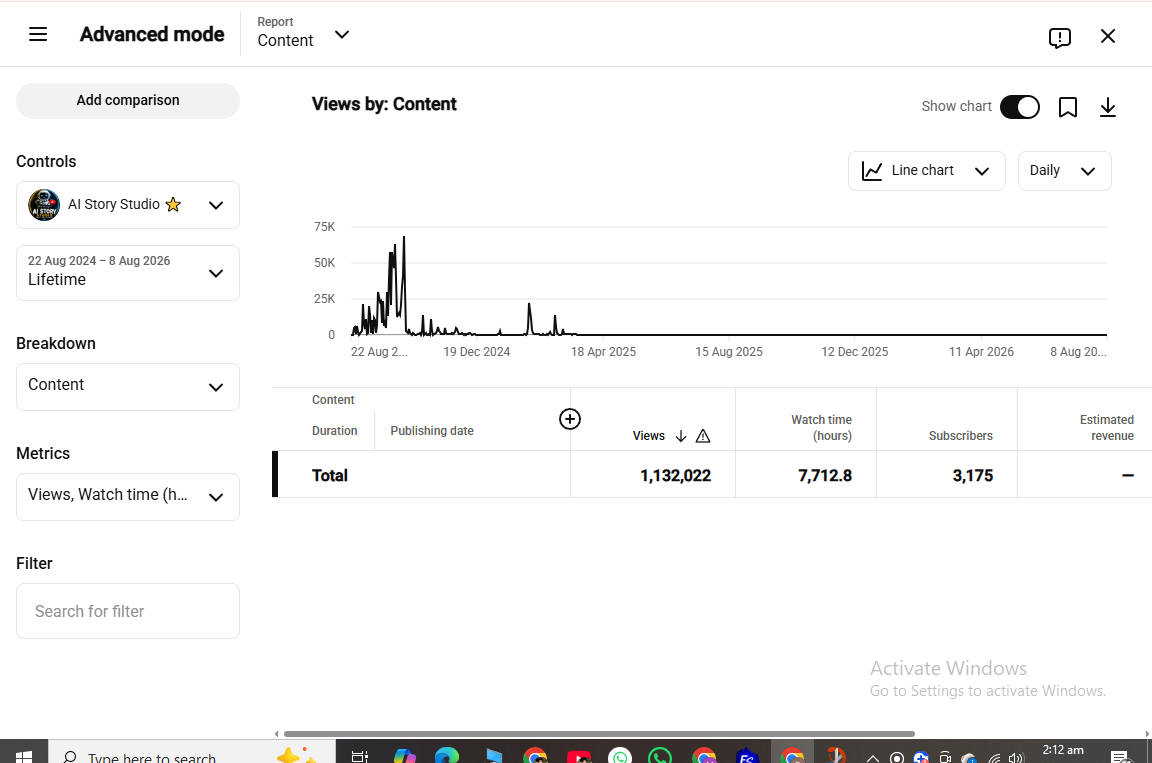Click the 12 Dec 2025 axis label
Screen dimensions: 1152x763
854,352
